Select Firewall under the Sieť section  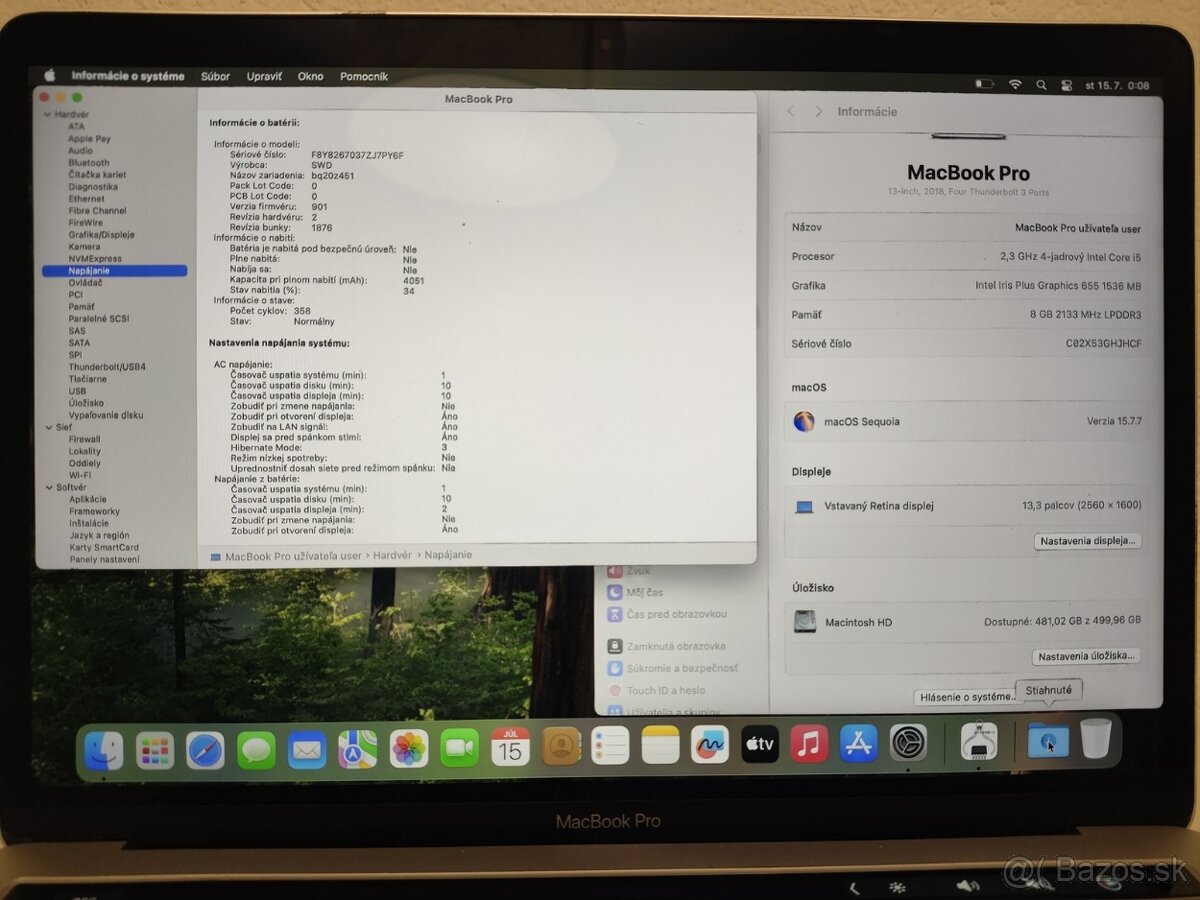coord(84,439)
